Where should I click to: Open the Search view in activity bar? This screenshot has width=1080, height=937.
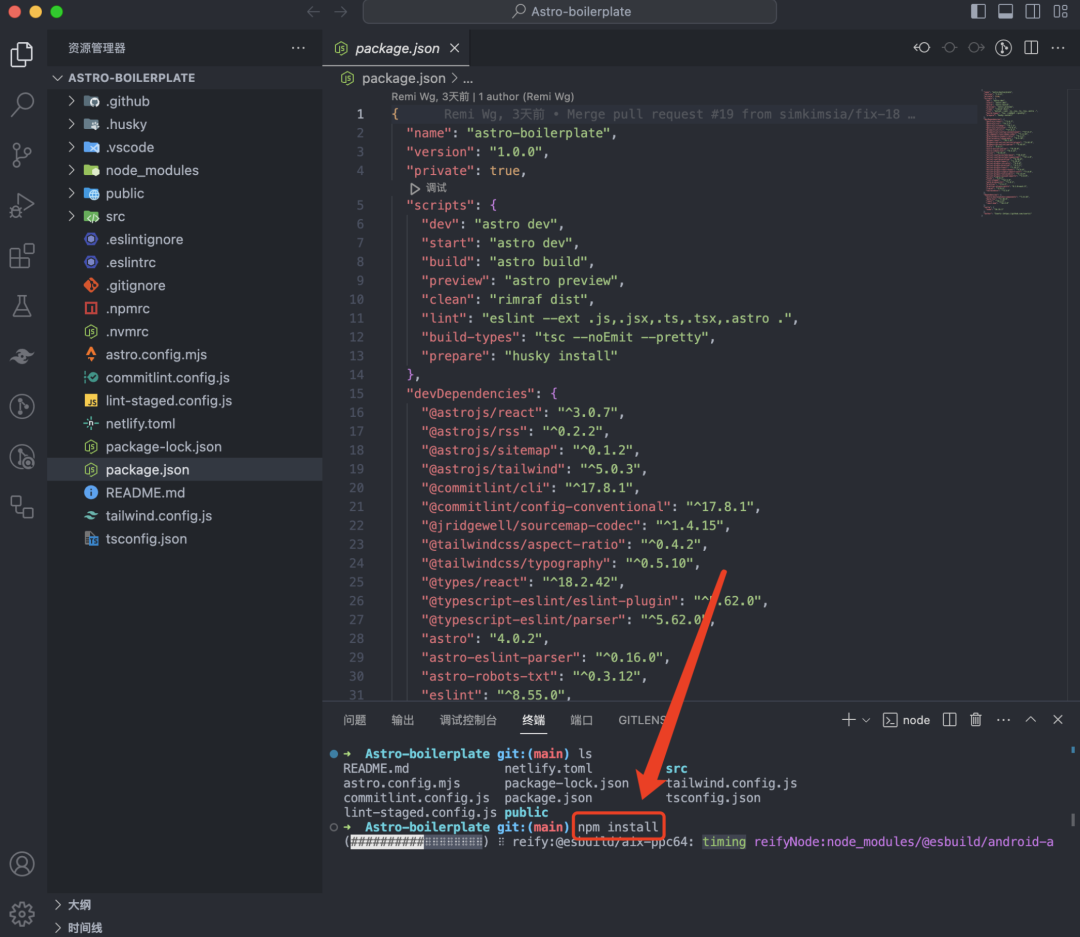22,104
